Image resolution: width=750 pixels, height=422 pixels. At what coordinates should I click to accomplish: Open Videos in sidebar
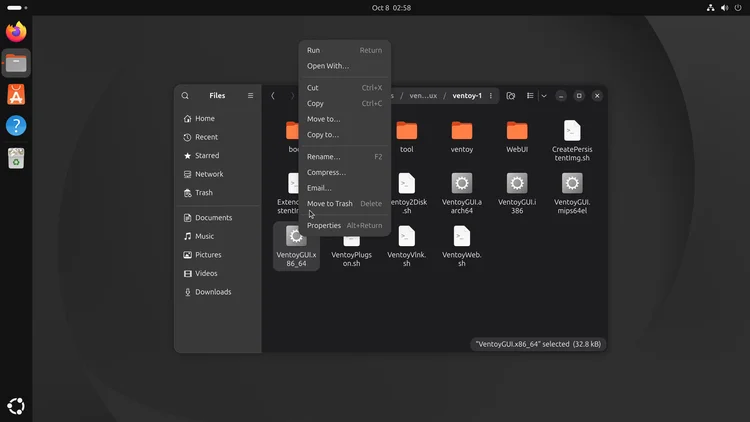(218, 274)
